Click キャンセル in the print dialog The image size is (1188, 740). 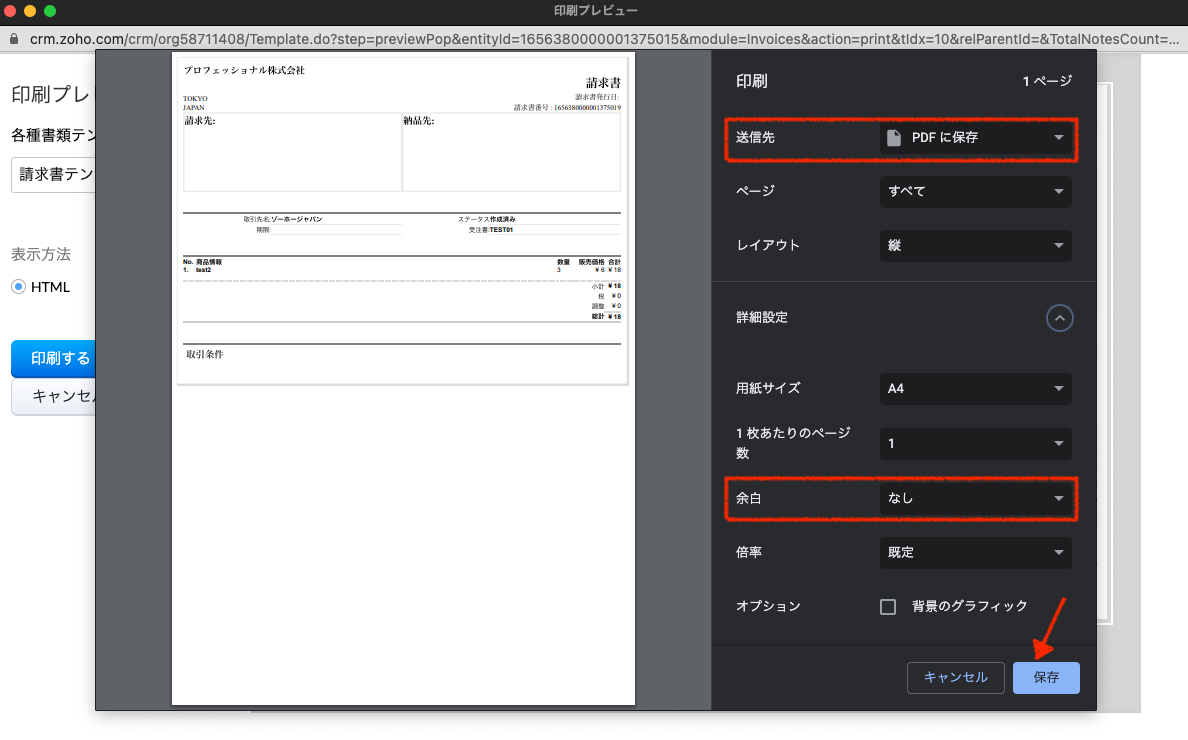[x=955, y=677]
